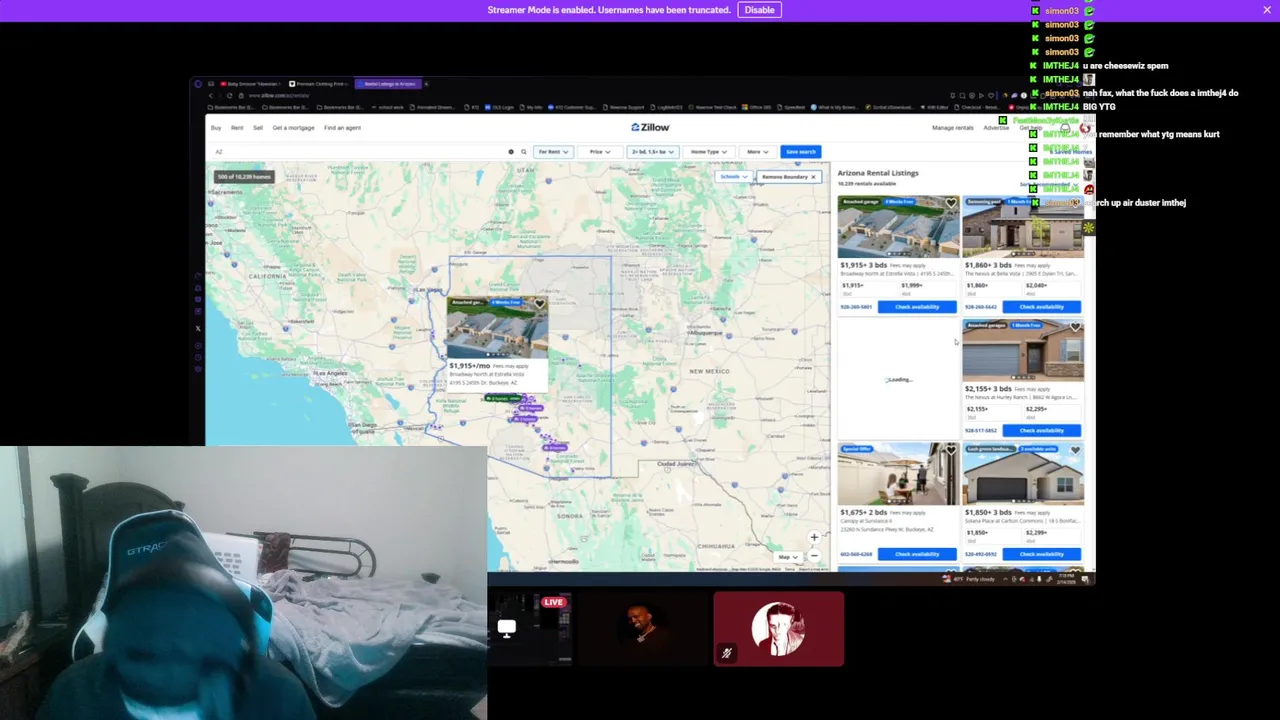Open the Buy menu in Zillow header

(216, 128)
